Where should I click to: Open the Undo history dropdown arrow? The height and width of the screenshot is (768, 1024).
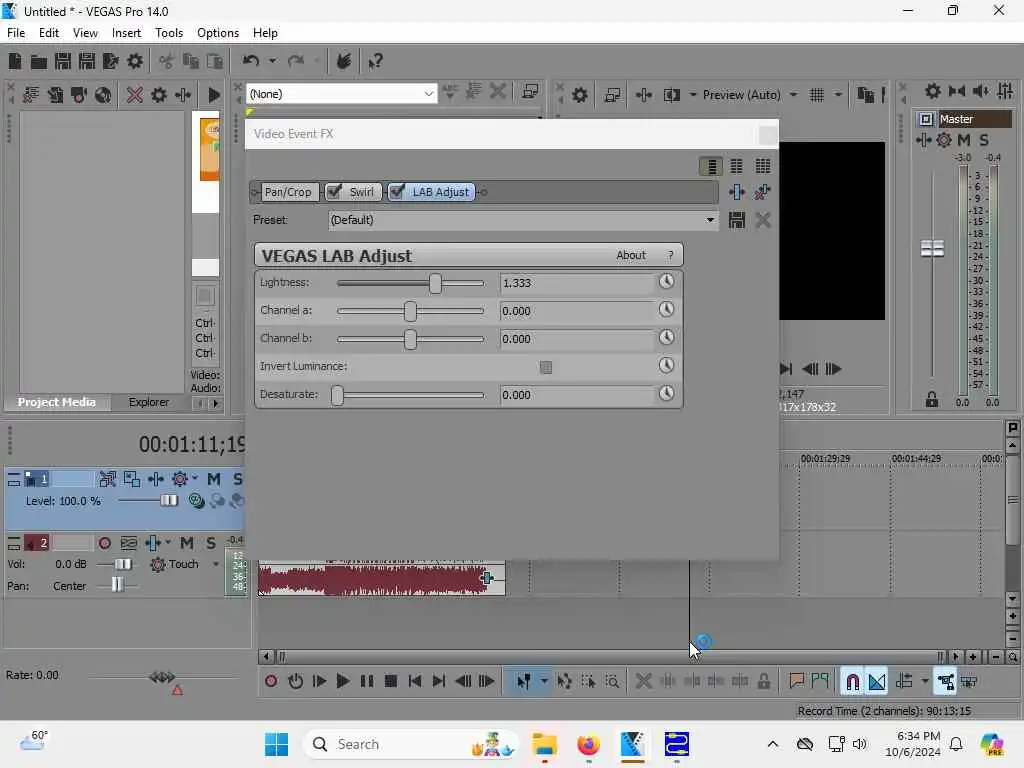(272, 61)
